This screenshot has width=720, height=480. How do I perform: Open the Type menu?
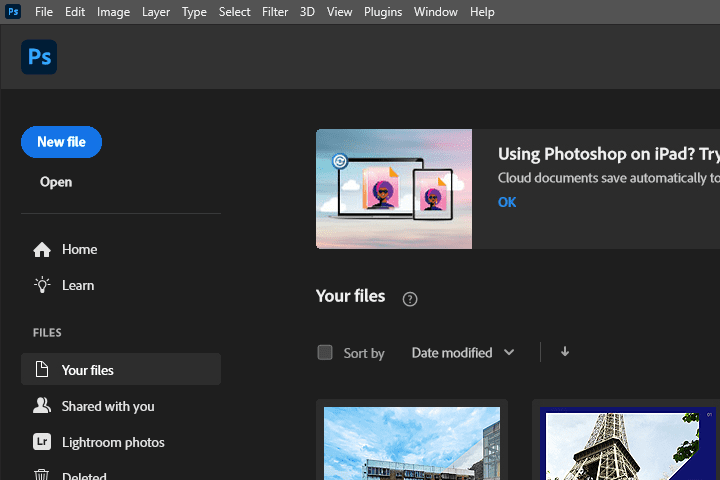pos(194,11)
